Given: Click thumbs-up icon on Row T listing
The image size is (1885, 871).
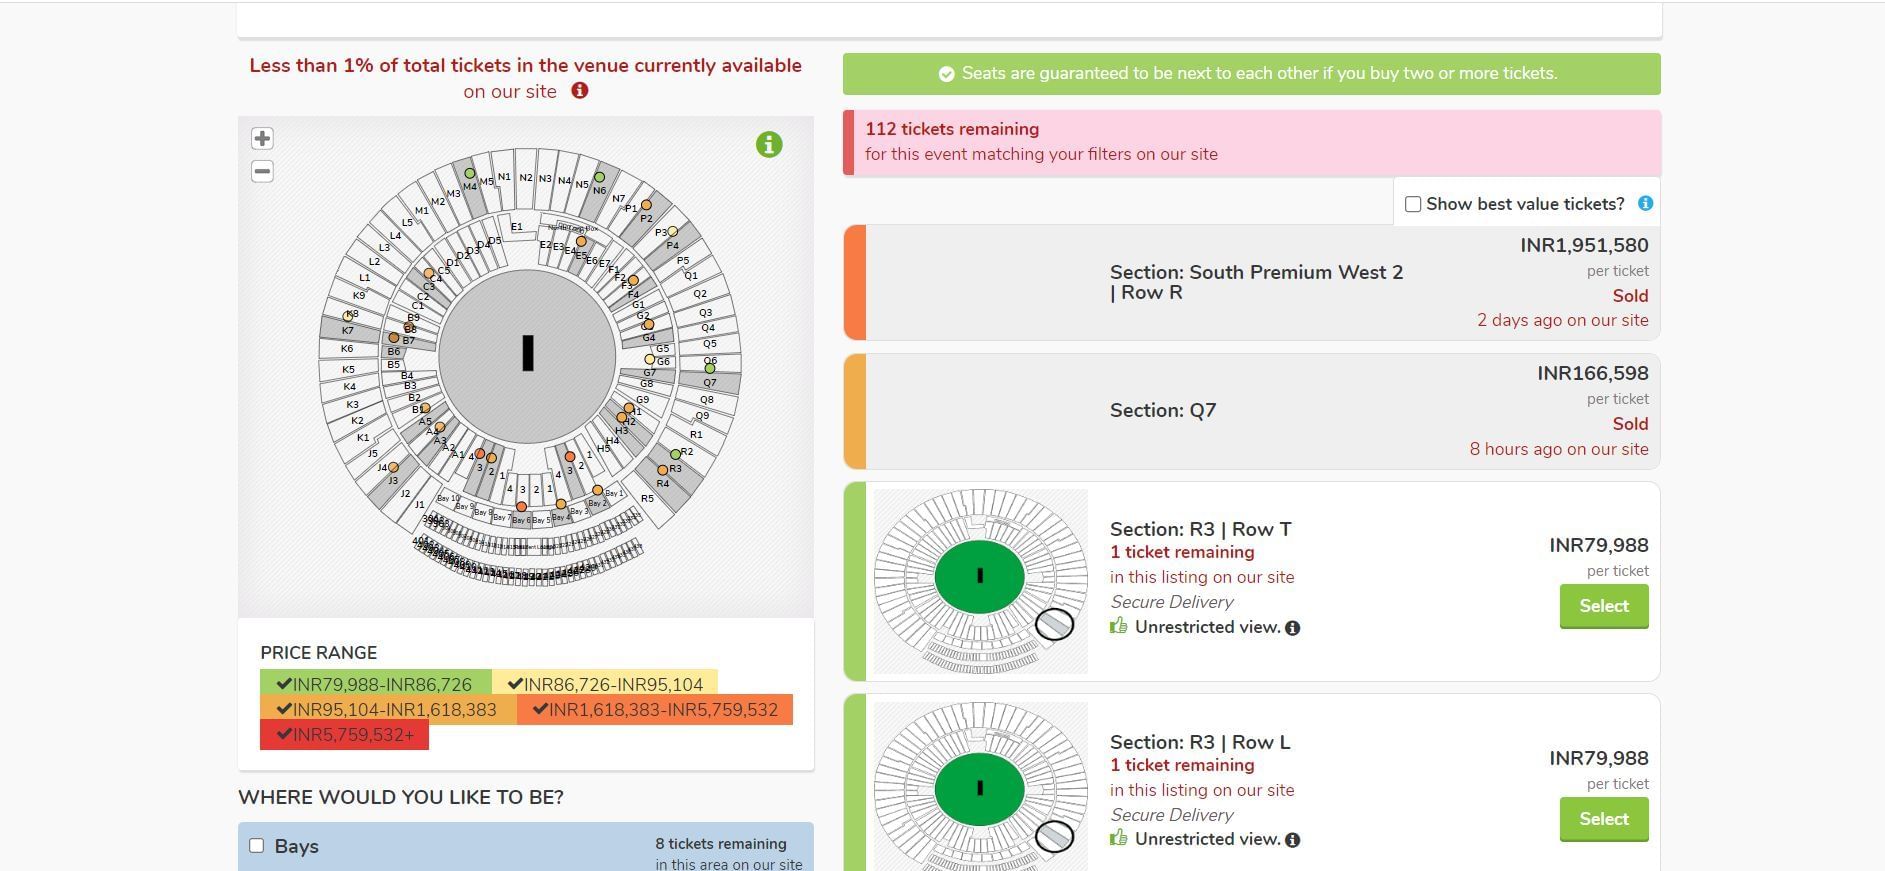Looking at the screenshot, I should [1119, 626].
